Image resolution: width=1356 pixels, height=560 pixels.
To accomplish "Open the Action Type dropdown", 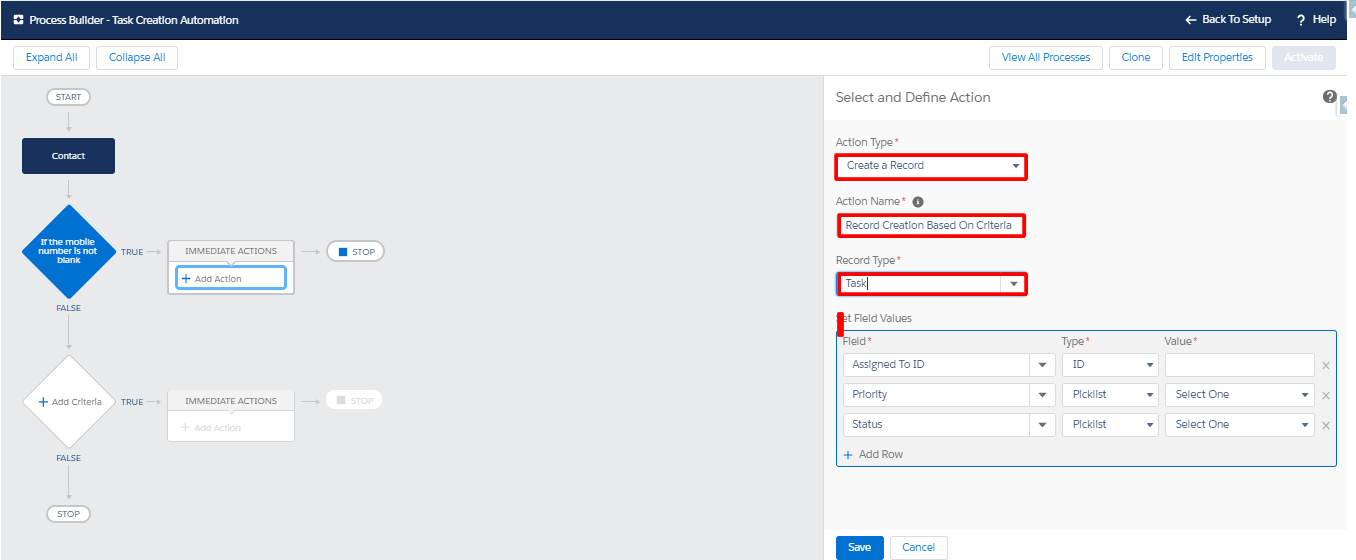I will (931, 166).
